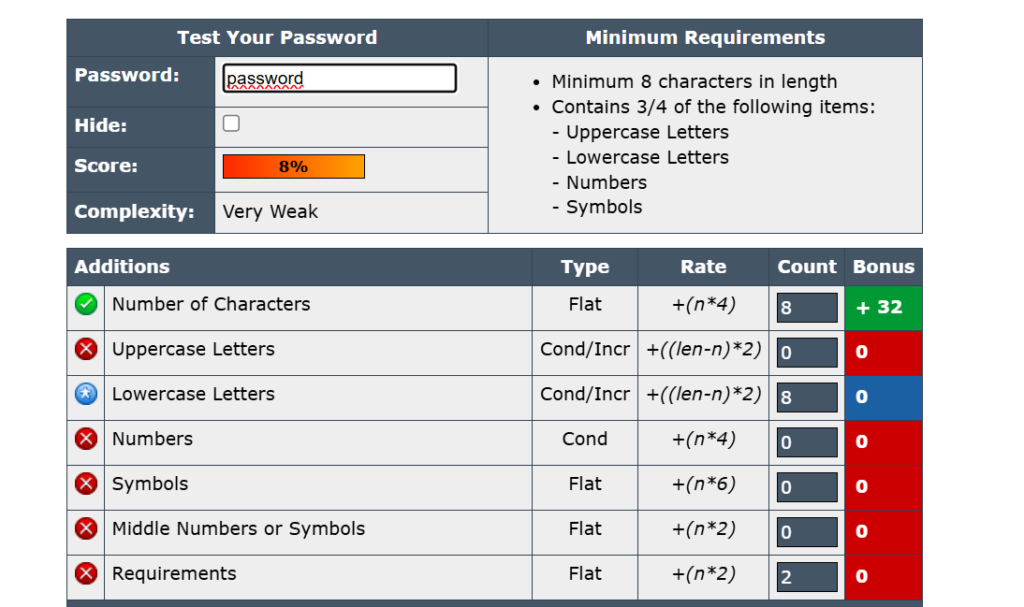
Task: Click the red X icon beside Requirements
Action: (x=87, y=574)
